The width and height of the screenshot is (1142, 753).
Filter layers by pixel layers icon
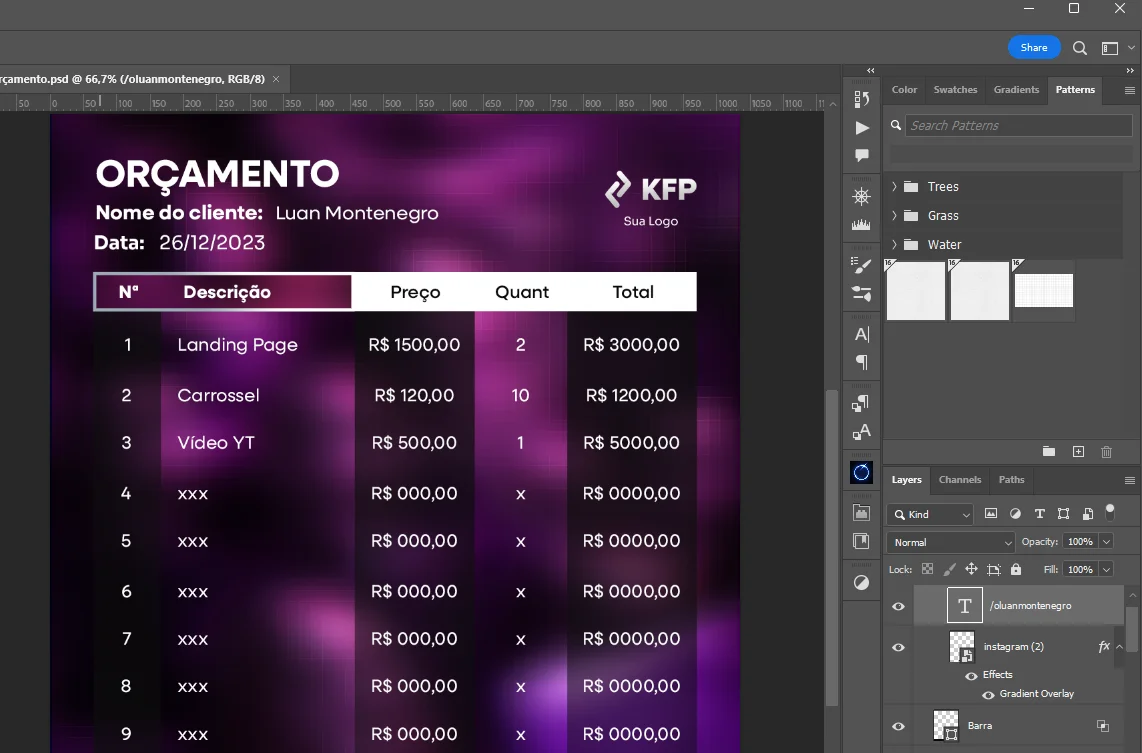point(991,513)
